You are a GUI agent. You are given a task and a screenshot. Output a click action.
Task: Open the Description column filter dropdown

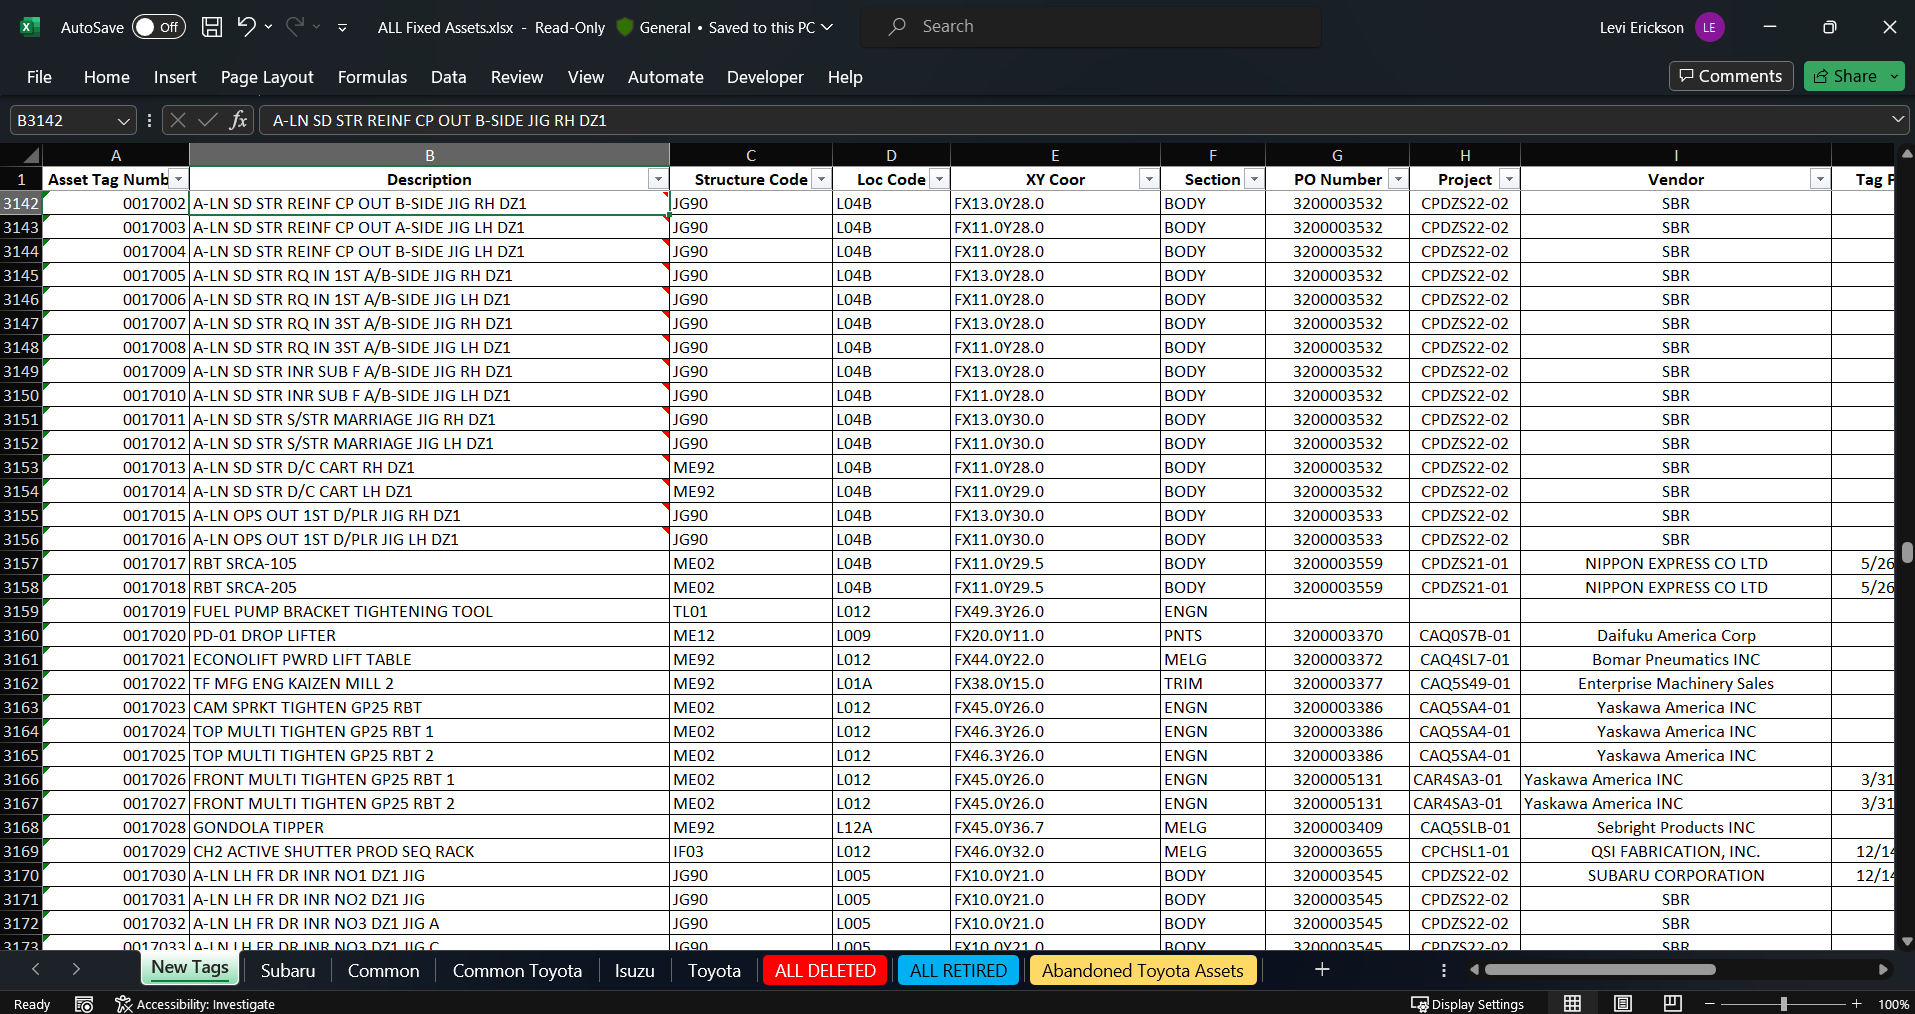657,179
